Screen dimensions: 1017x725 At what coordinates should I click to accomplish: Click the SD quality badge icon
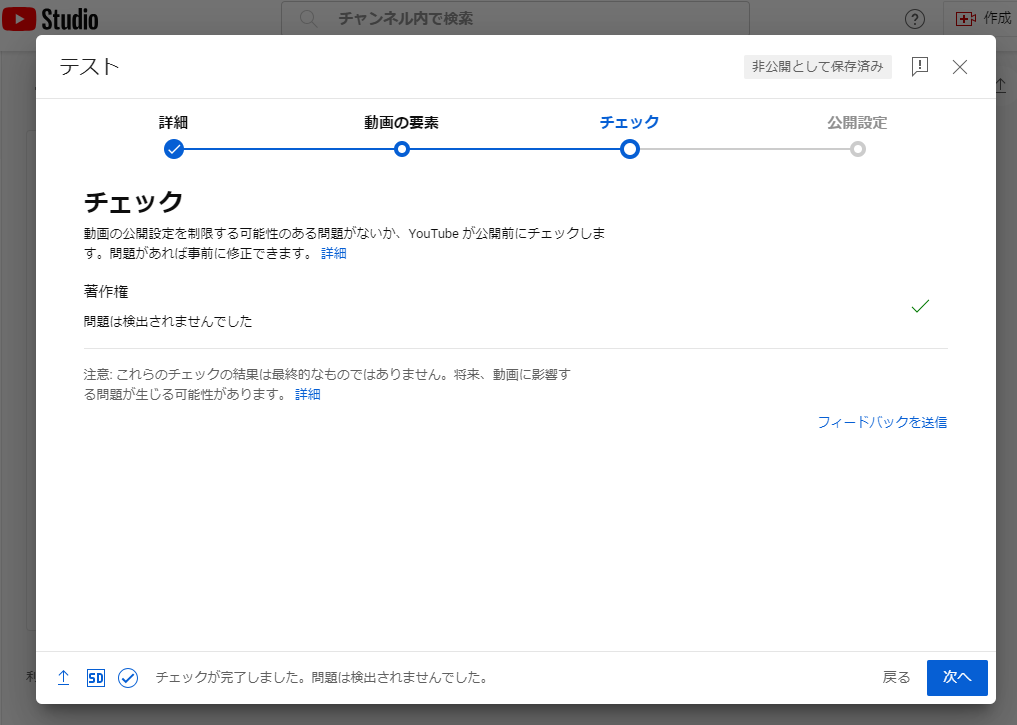point(95,678)
